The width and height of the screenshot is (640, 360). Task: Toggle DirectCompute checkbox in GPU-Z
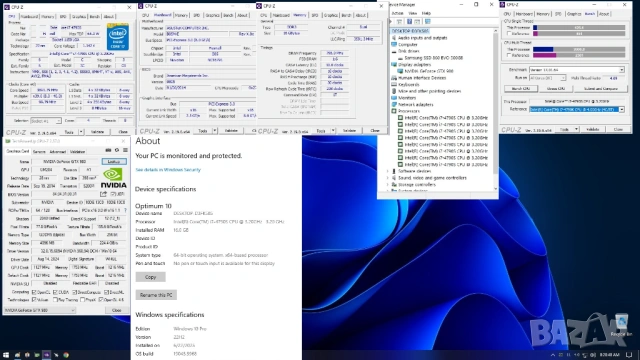coord(75,292)
